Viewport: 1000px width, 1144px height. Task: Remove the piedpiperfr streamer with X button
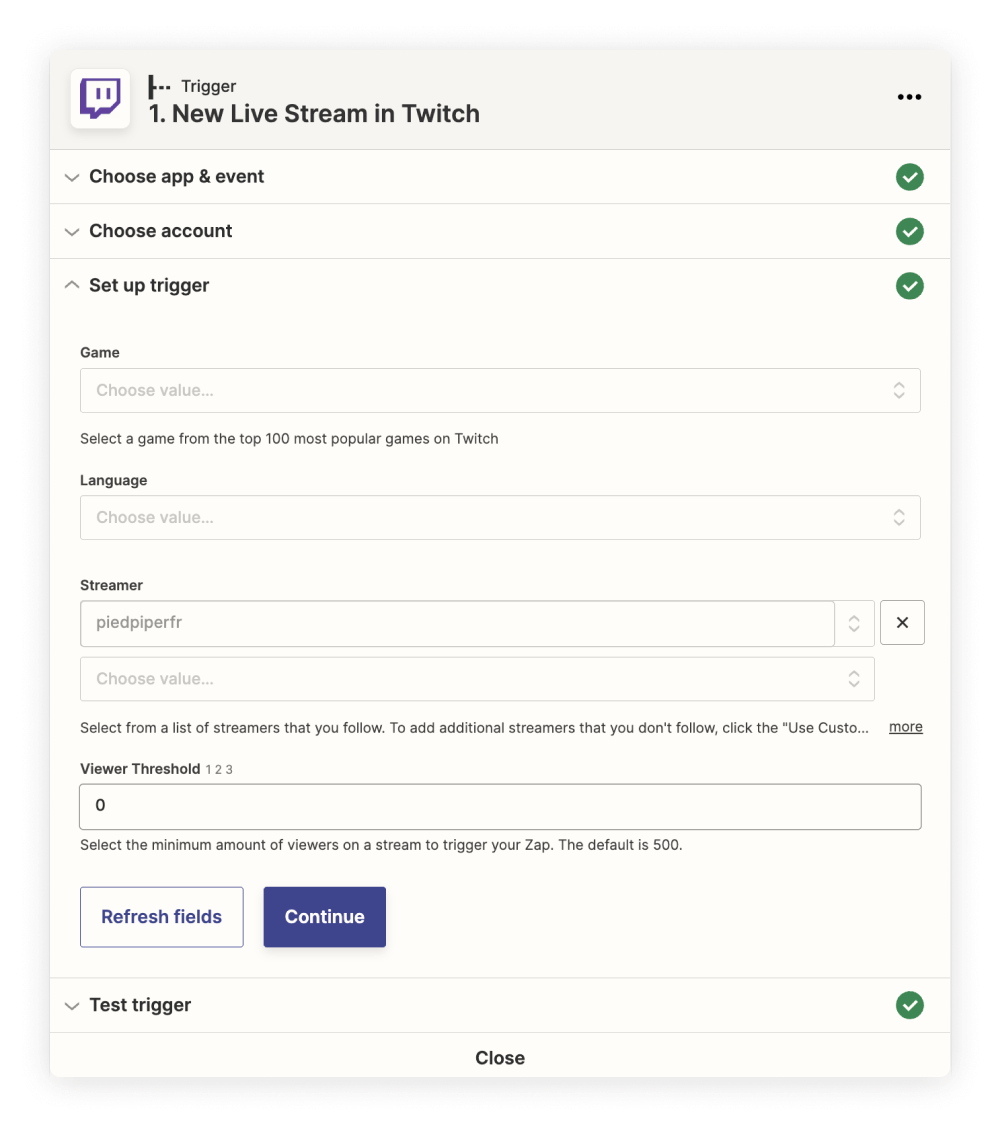902,622
